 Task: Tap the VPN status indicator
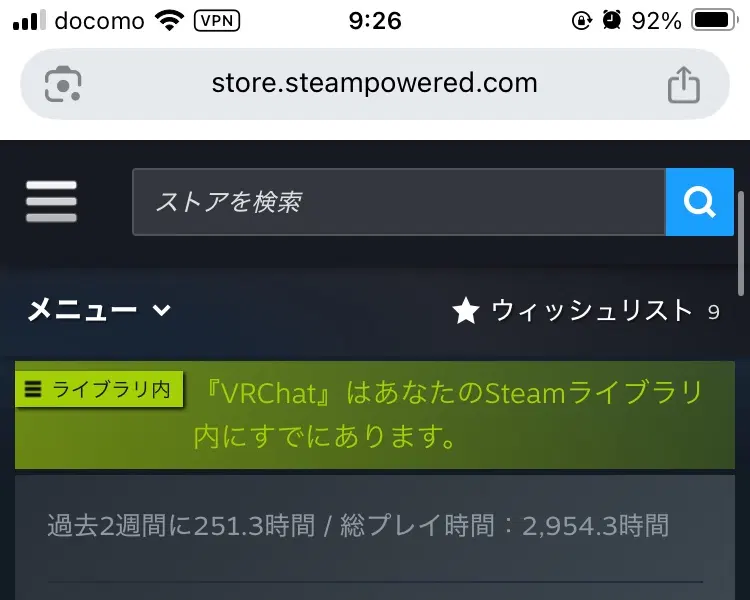click(x=217, y=21)
